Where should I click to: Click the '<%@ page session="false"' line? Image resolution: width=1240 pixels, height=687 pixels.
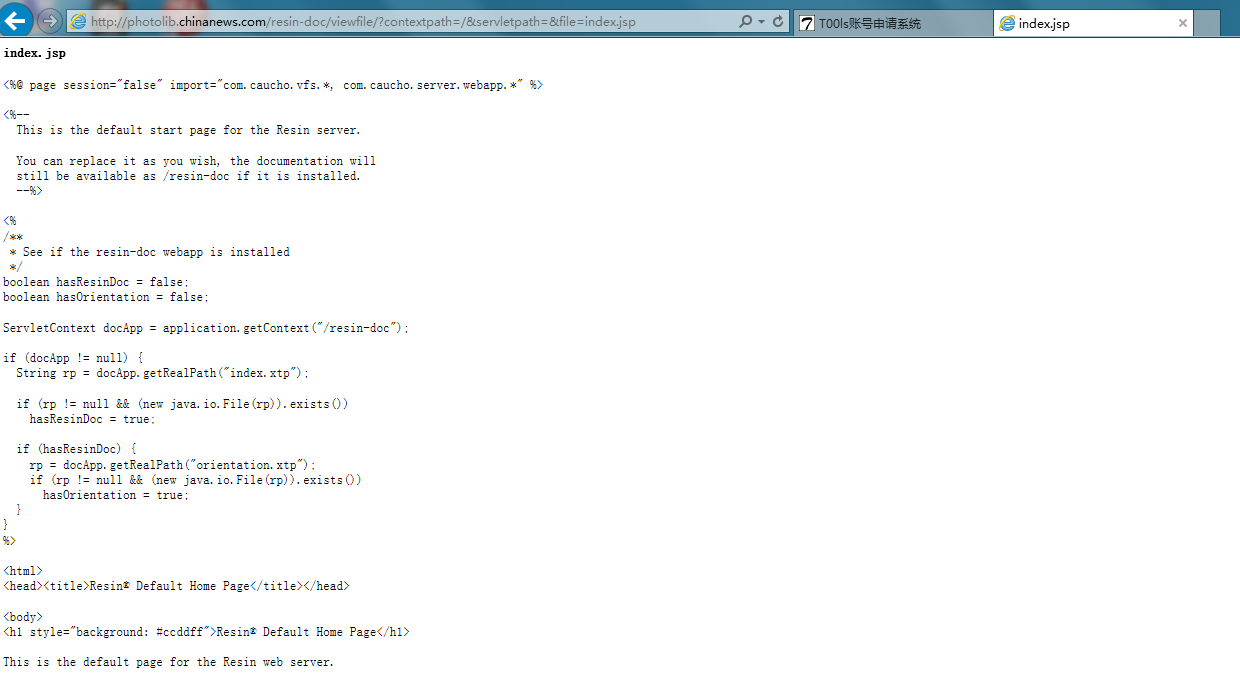(x=273, y=85)
